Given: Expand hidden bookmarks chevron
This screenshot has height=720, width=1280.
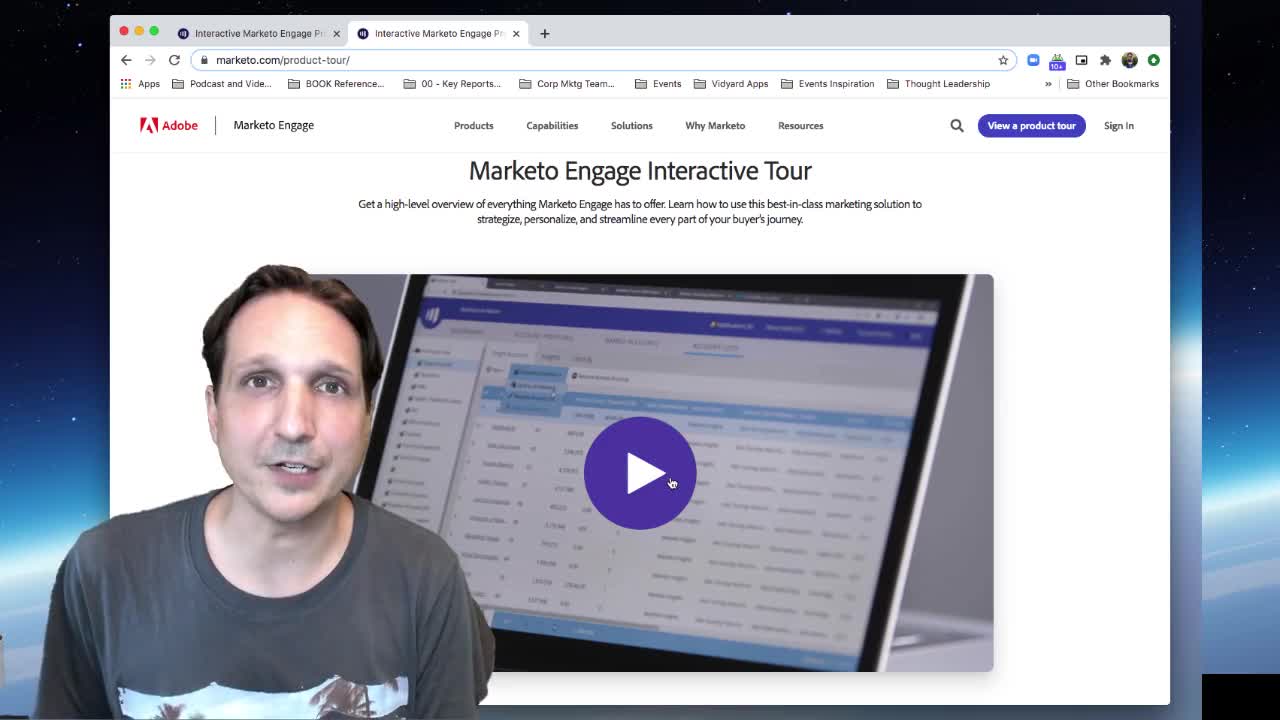Looking at the screenshot, I should pyautogui.click(x=1048, y=84).
